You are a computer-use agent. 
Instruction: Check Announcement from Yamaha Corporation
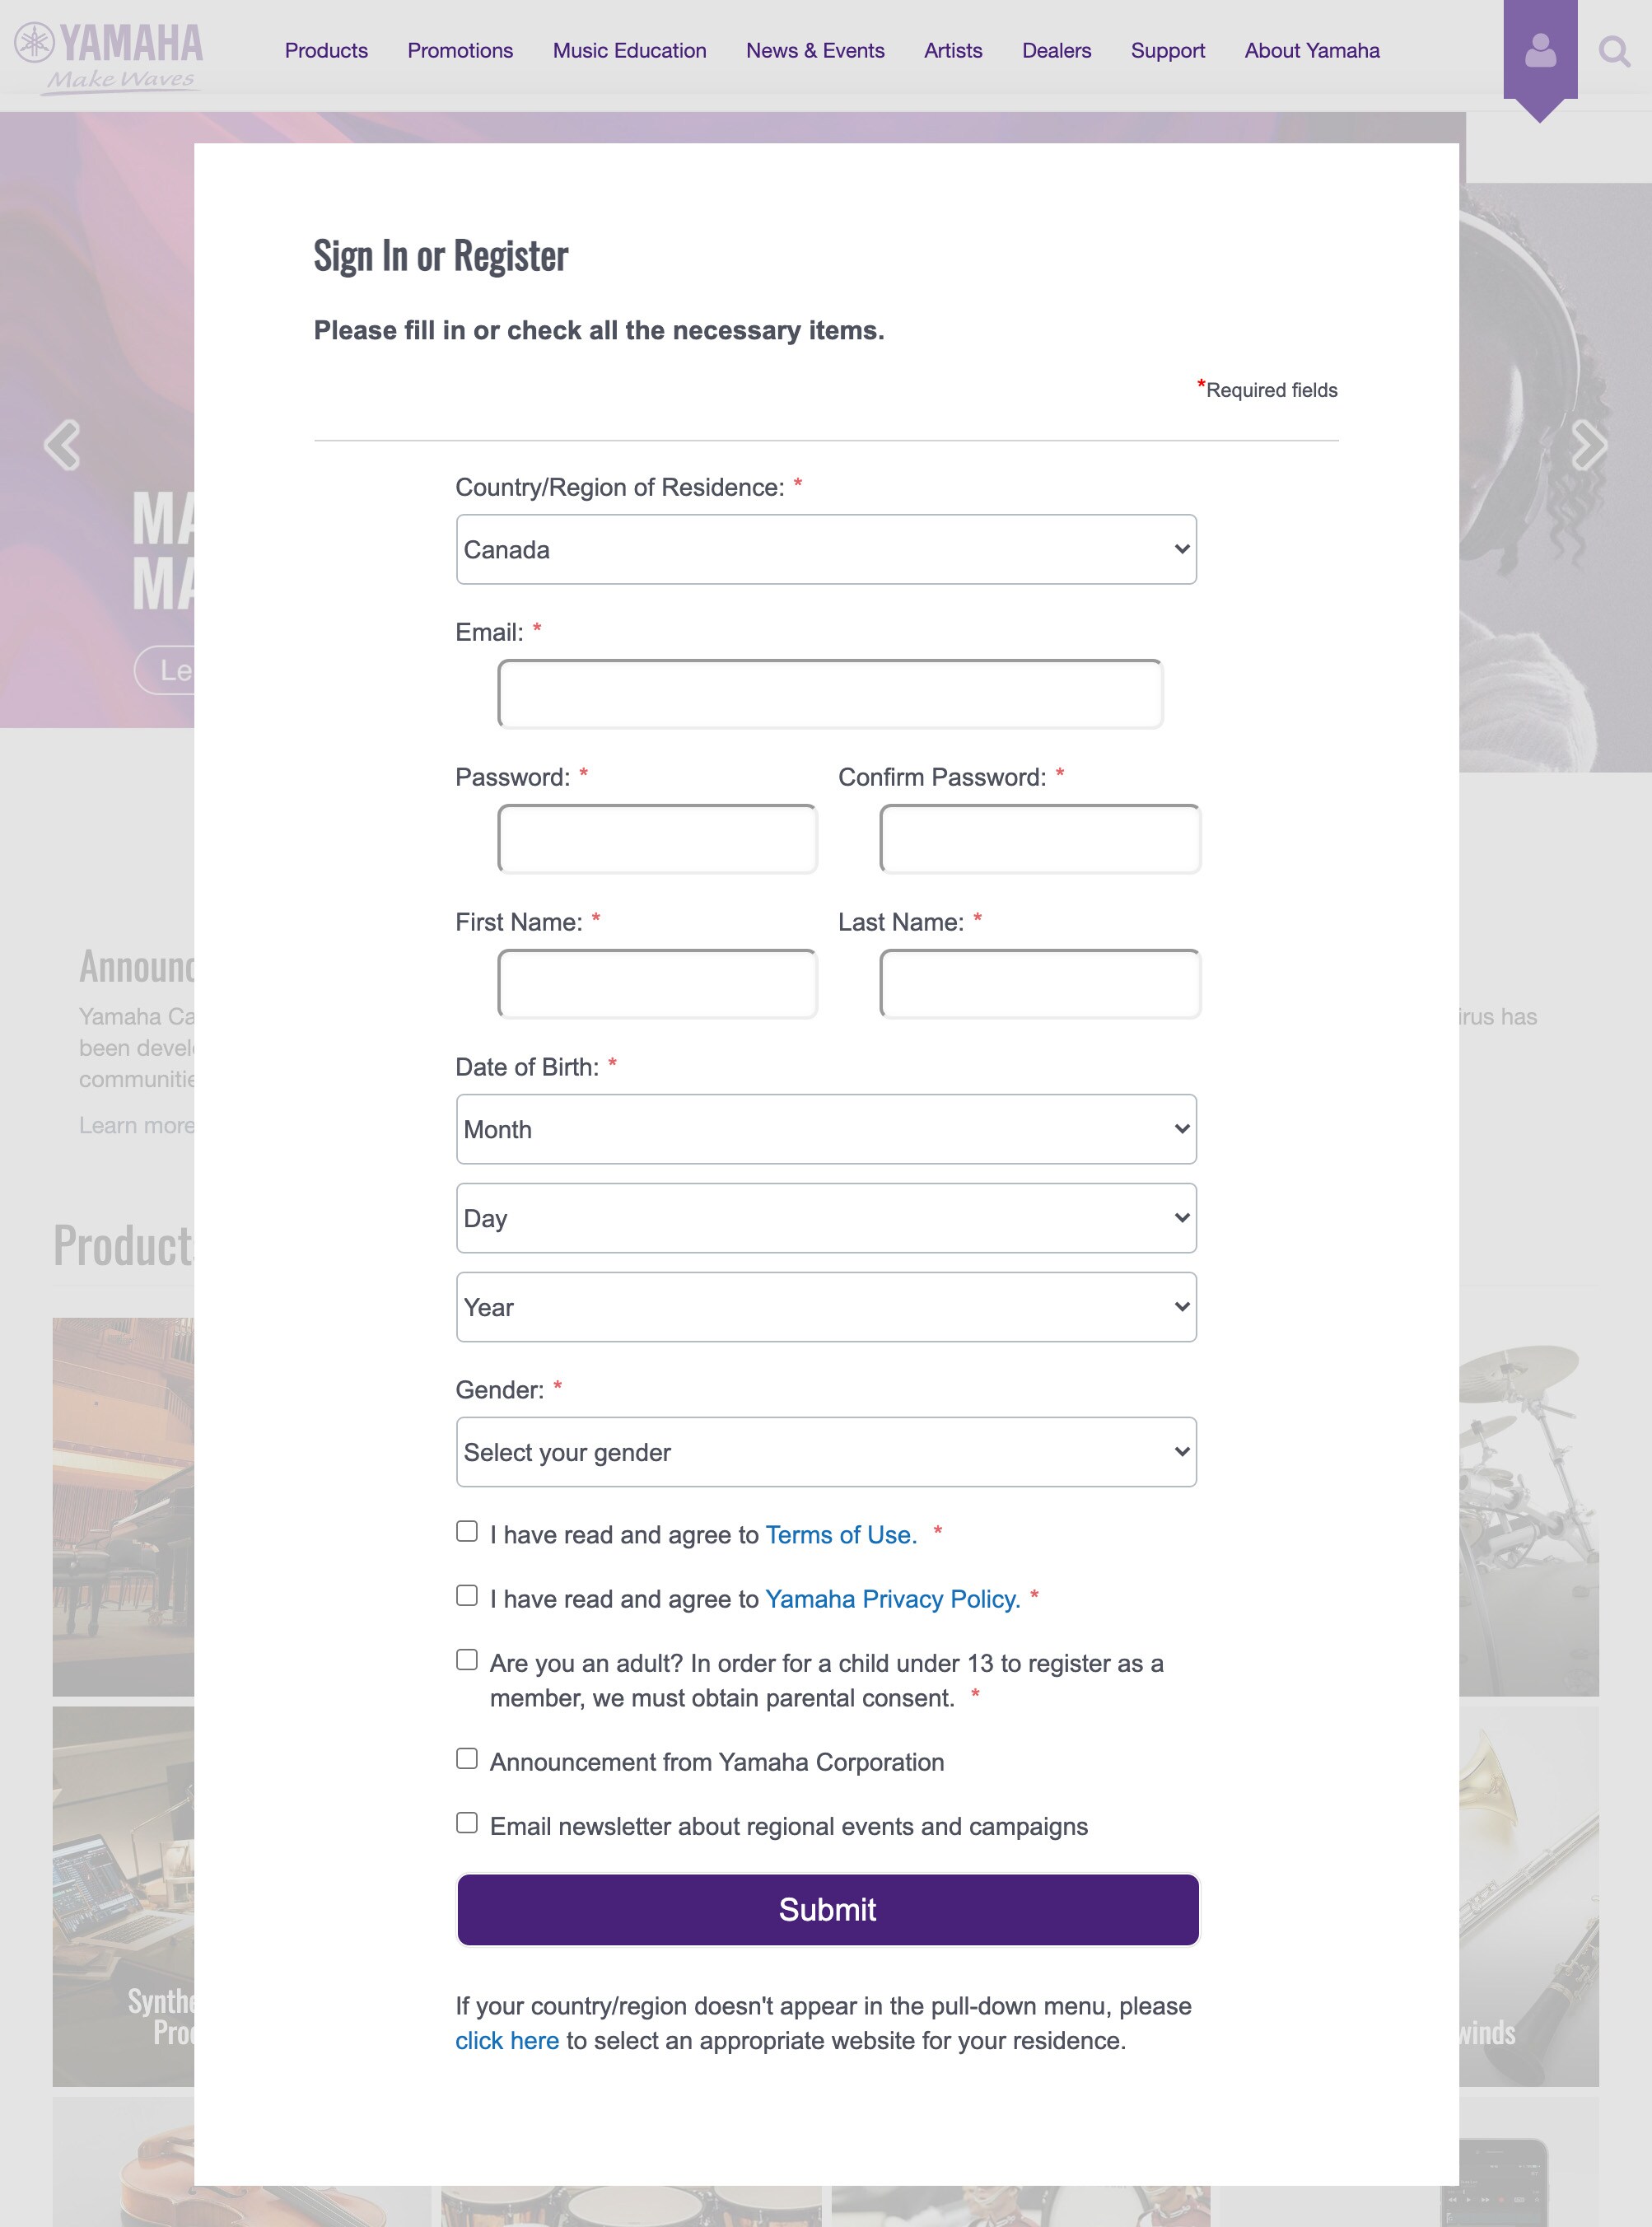coord(466,1757)
